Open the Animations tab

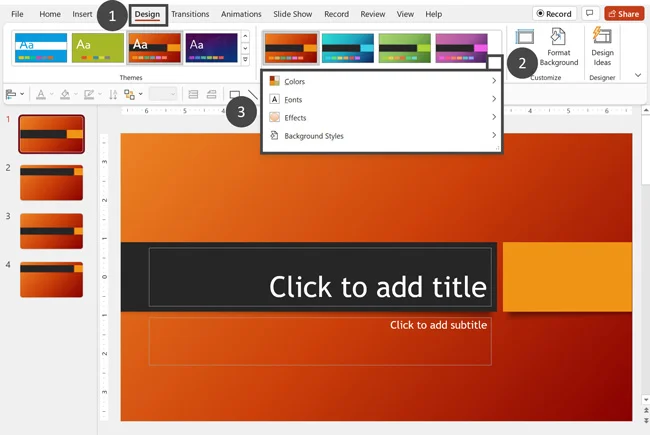(x=241, y=14)
